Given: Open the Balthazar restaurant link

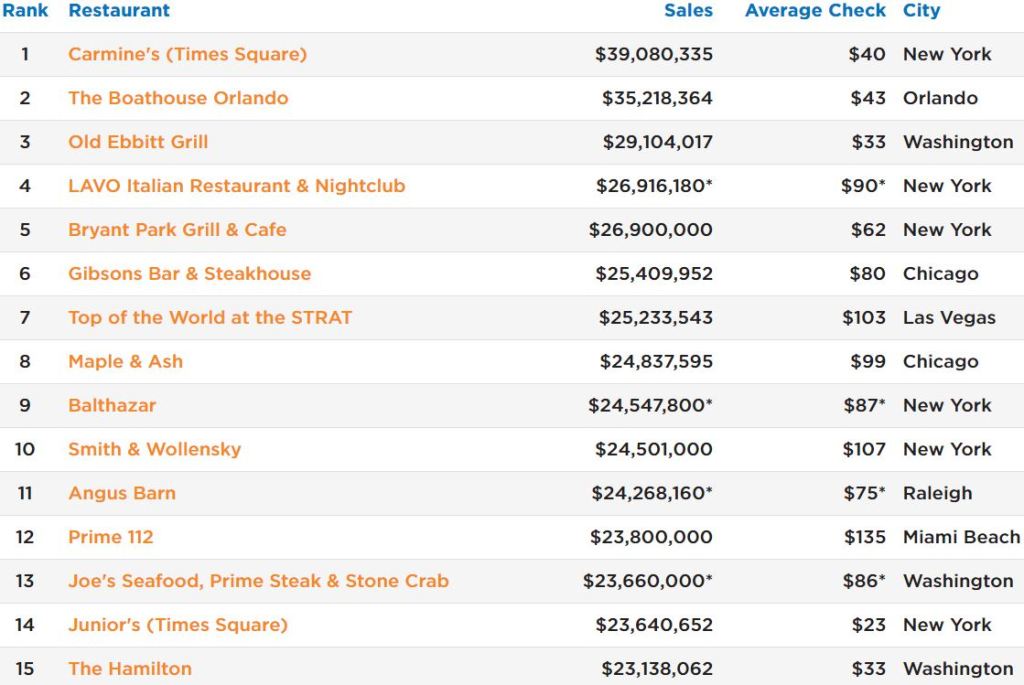Looking at the screenshot, I should [x=112, y=406].
